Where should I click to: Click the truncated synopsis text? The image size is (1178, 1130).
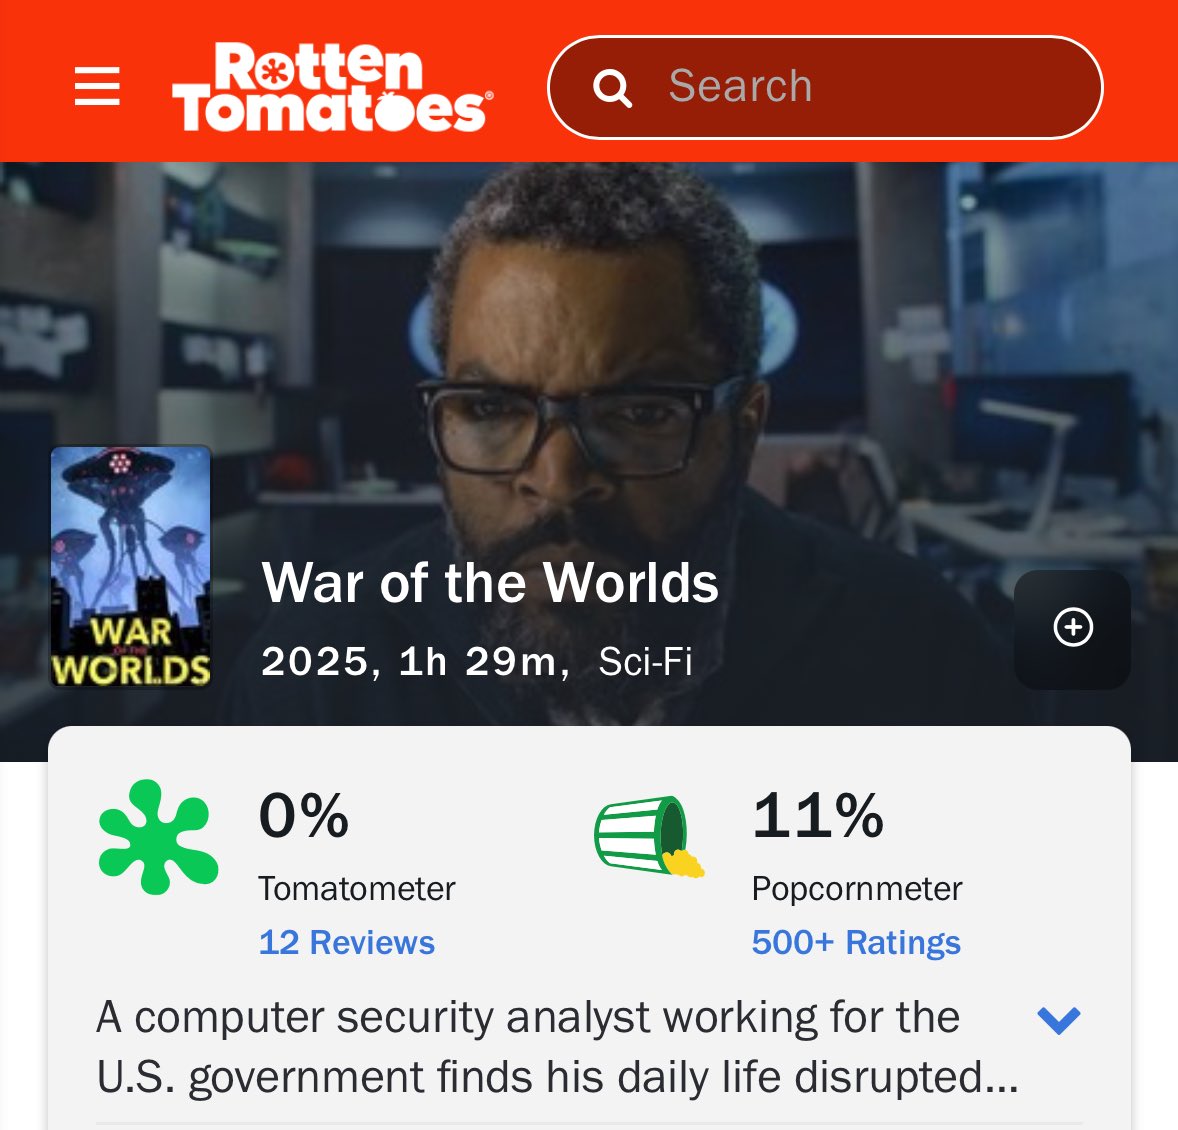point(557,1047)
